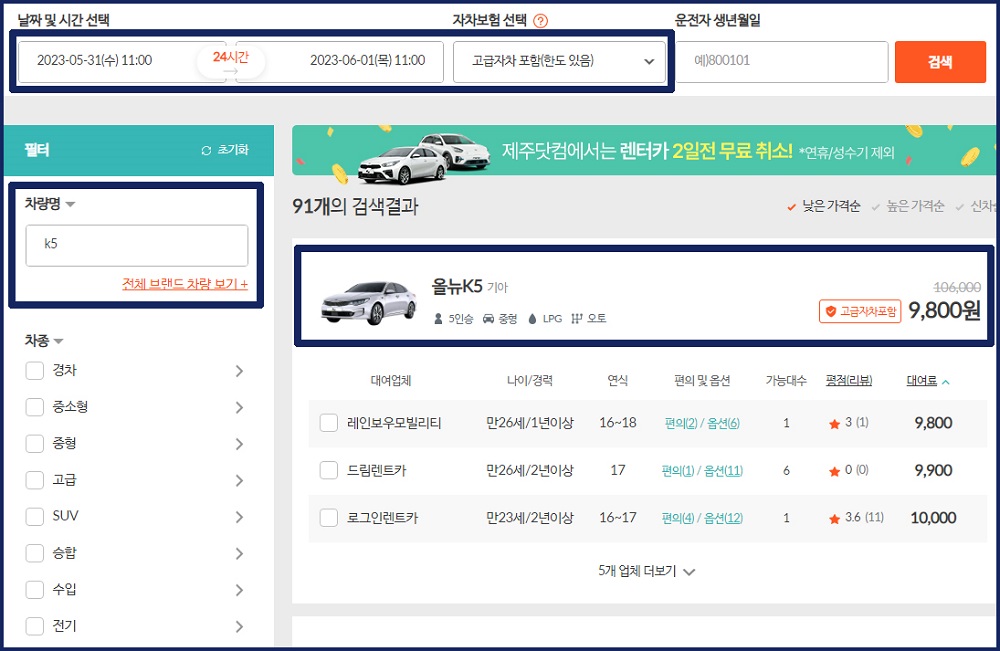Expand the SUV chevron arrow

(239, 516)
